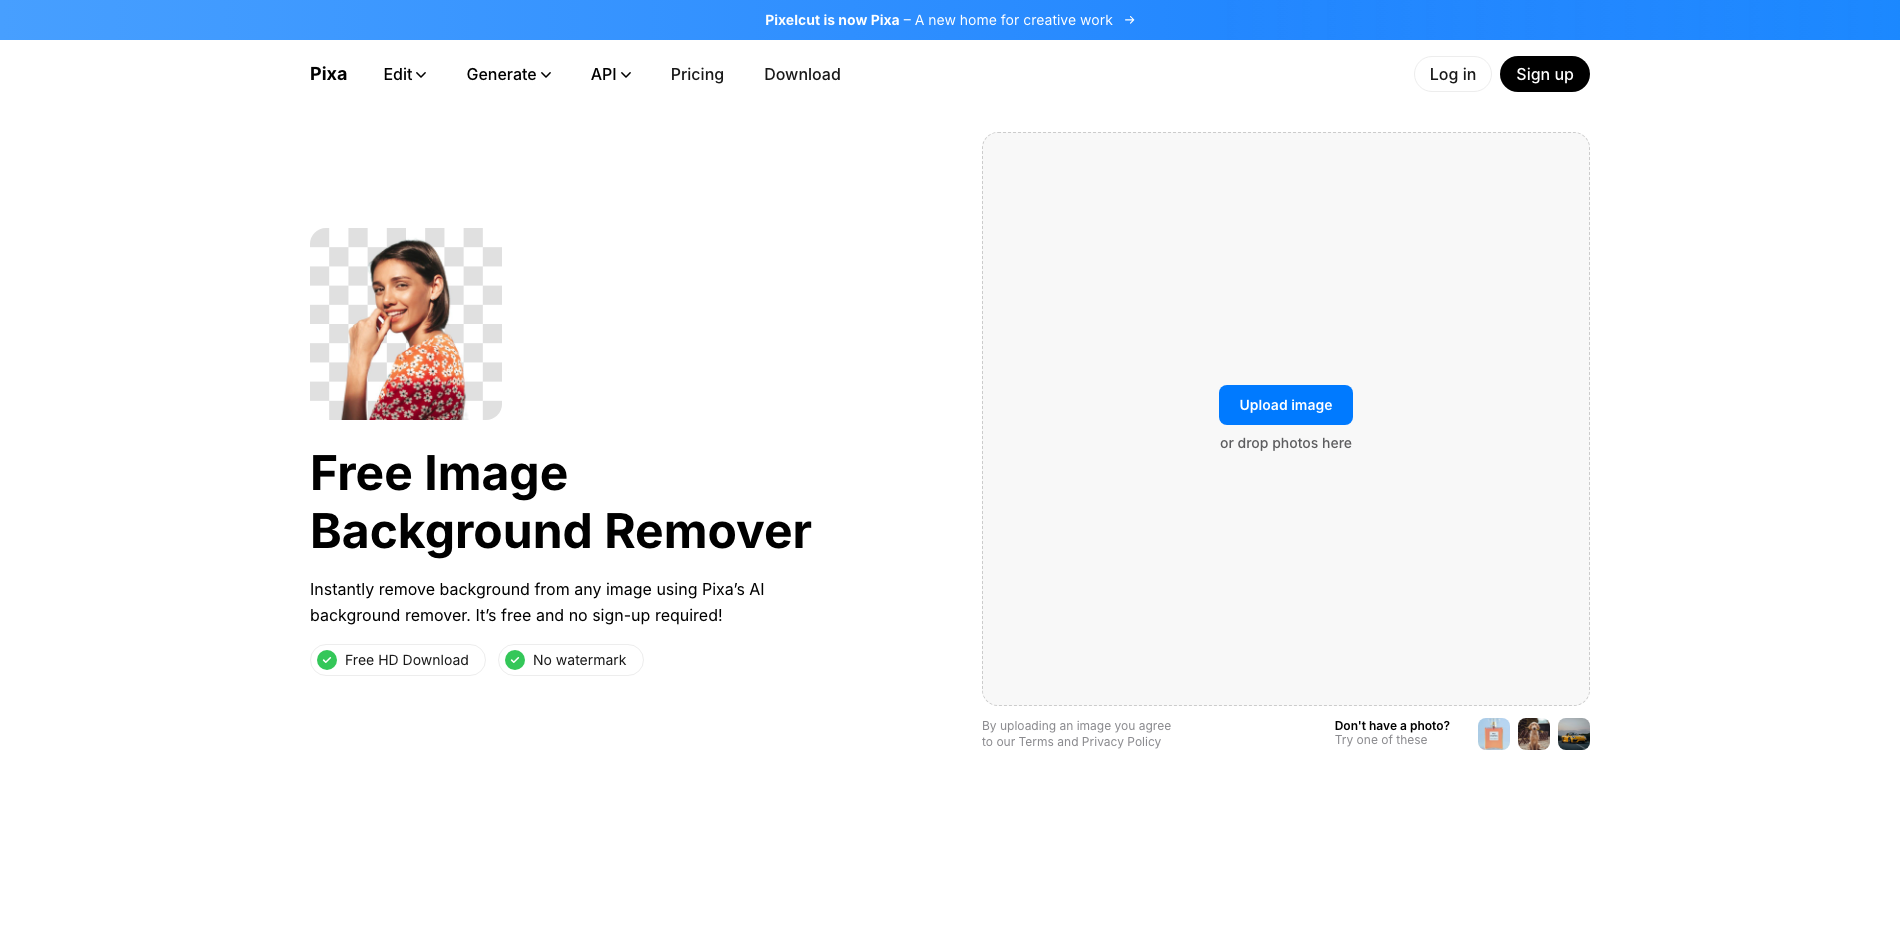The width and height of the screenshot is (1900, 930).
Task: Click the Upload image button
Action: click(1285, 405)
